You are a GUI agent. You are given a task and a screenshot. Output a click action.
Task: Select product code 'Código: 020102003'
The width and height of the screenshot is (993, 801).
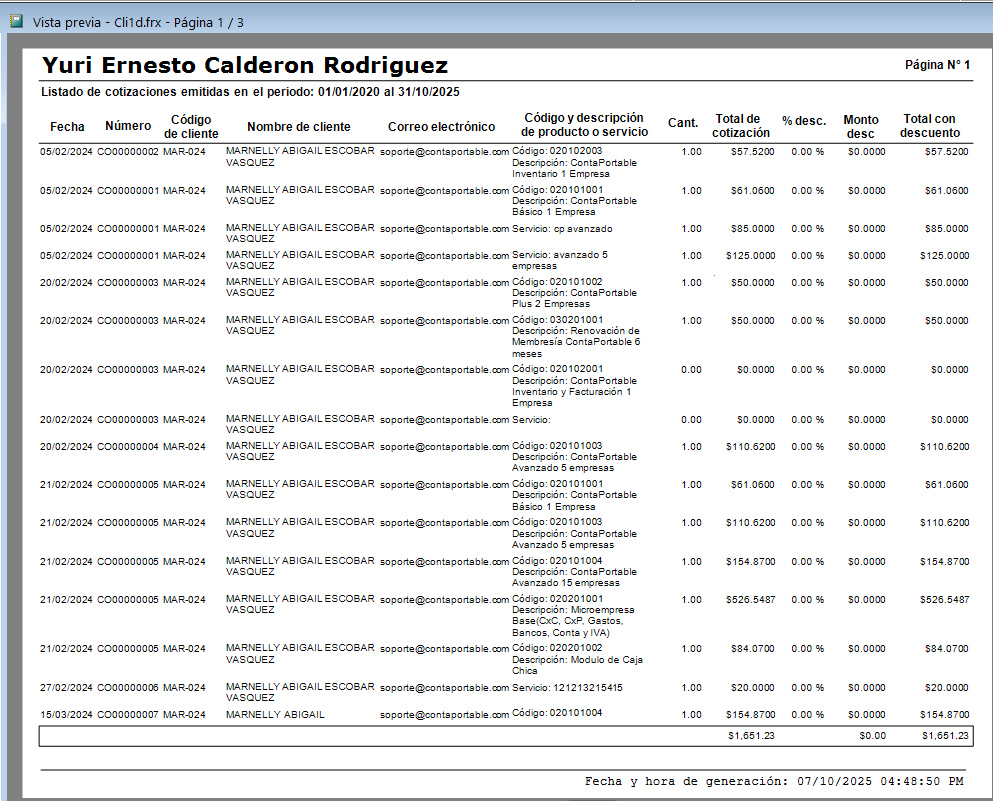(x=557, y=151)
